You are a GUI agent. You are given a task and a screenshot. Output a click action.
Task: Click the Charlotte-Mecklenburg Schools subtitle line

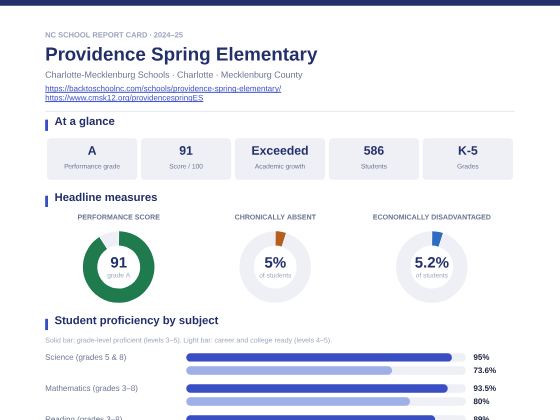pyautogui.click(x=174, y=75)
